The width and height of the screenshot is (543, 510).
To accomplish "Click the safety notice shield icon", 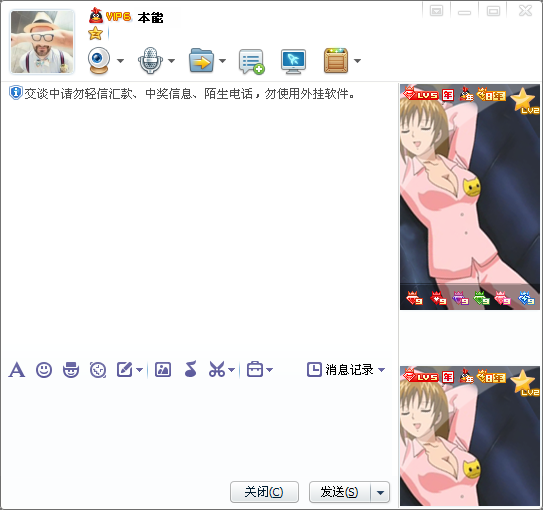I will [x=16, y=93].
